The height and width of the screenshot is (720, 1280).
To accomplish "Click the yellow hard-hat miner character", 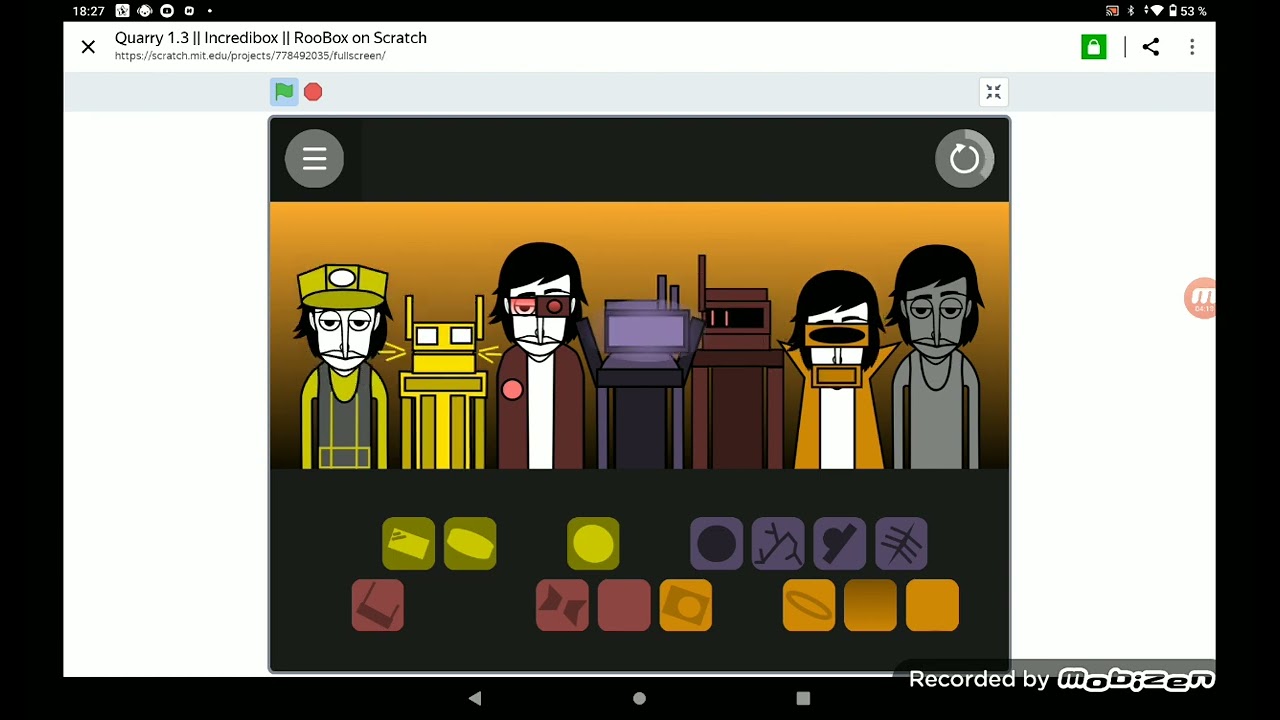I will [343, 367].
